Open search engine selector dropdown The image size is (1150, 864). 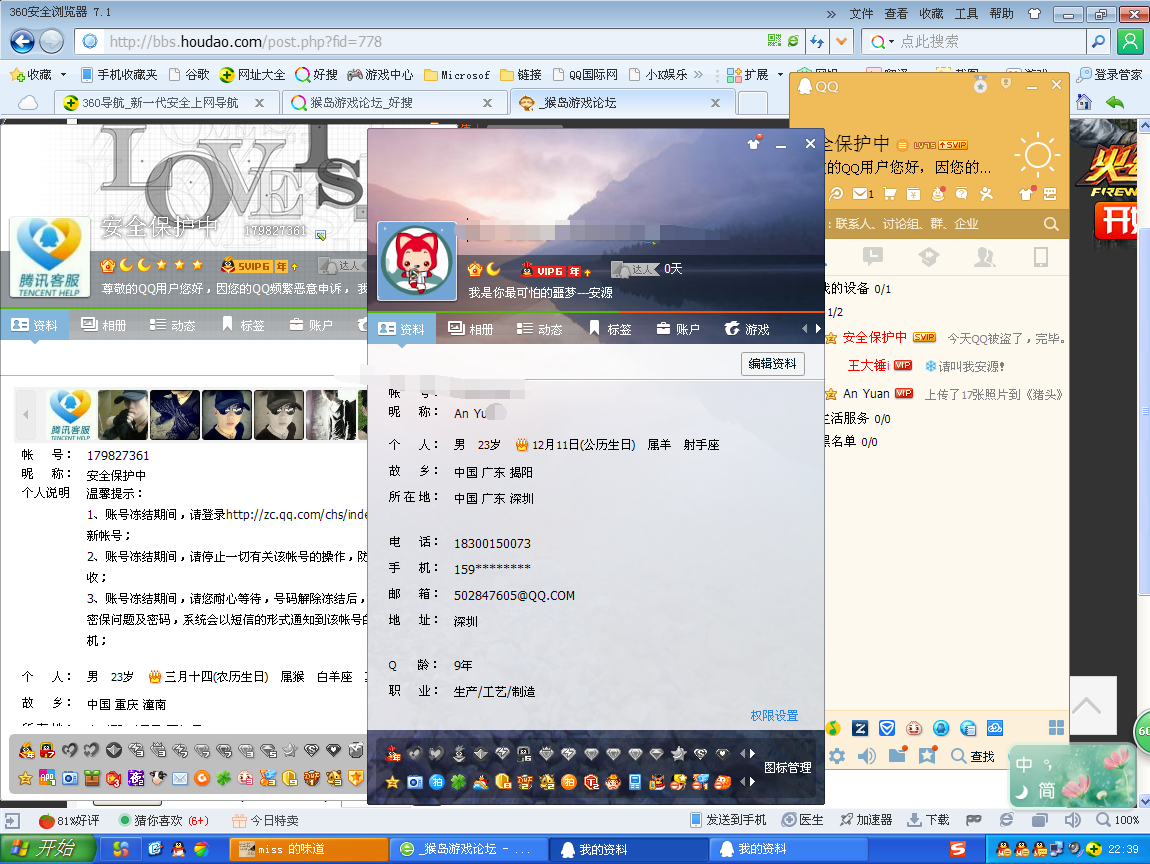[891, 42]
